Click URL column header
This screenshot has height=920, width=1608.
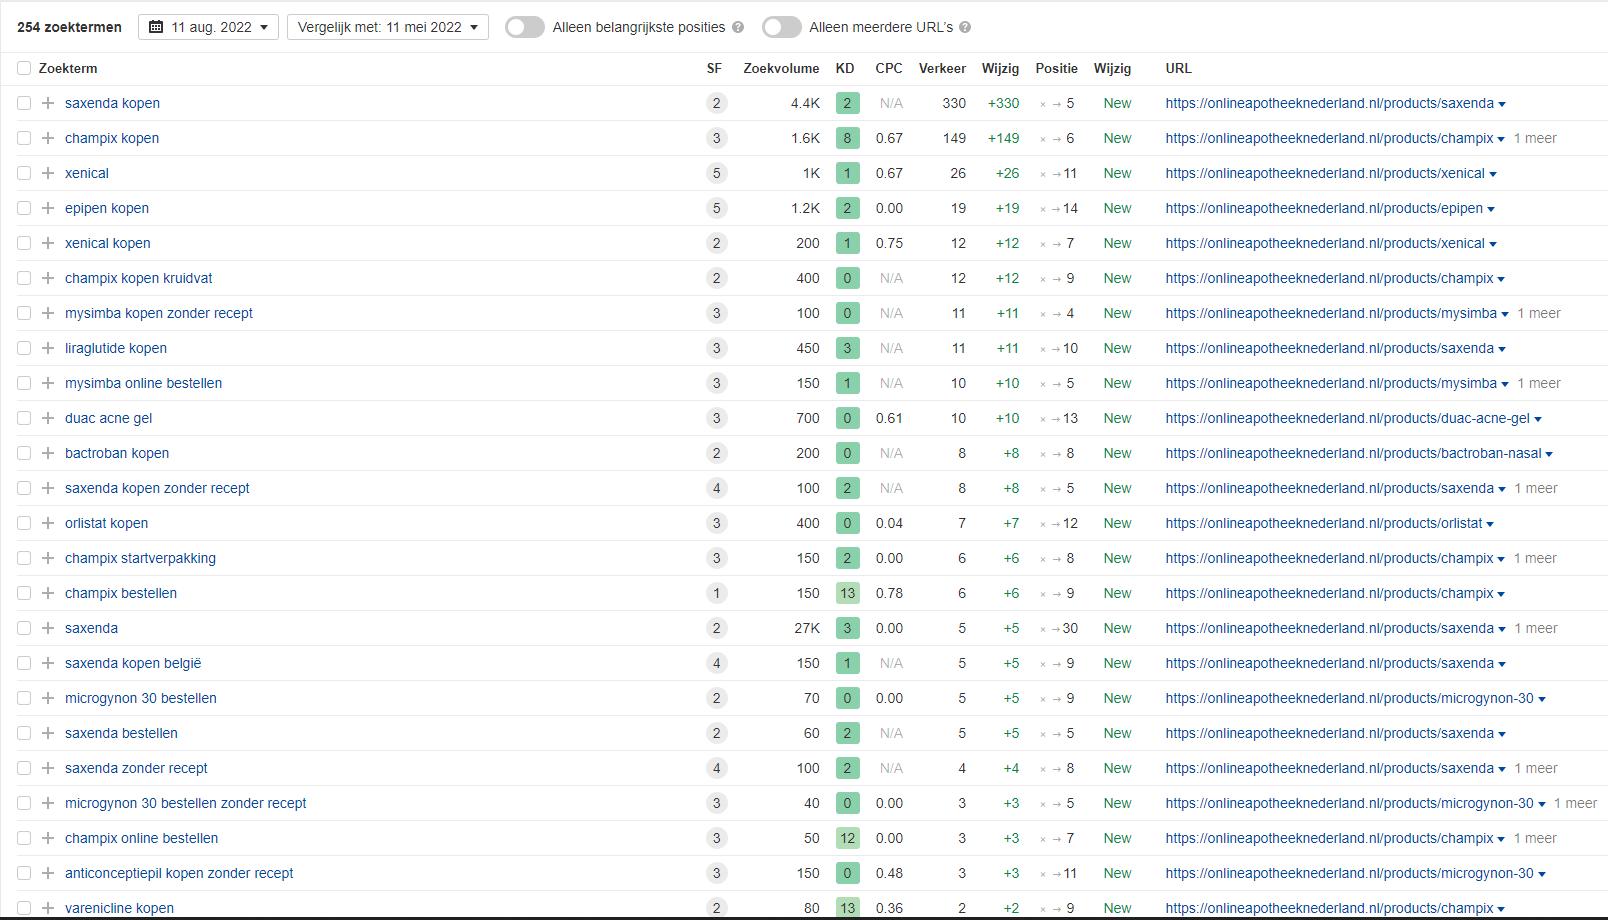point(1178,68)
